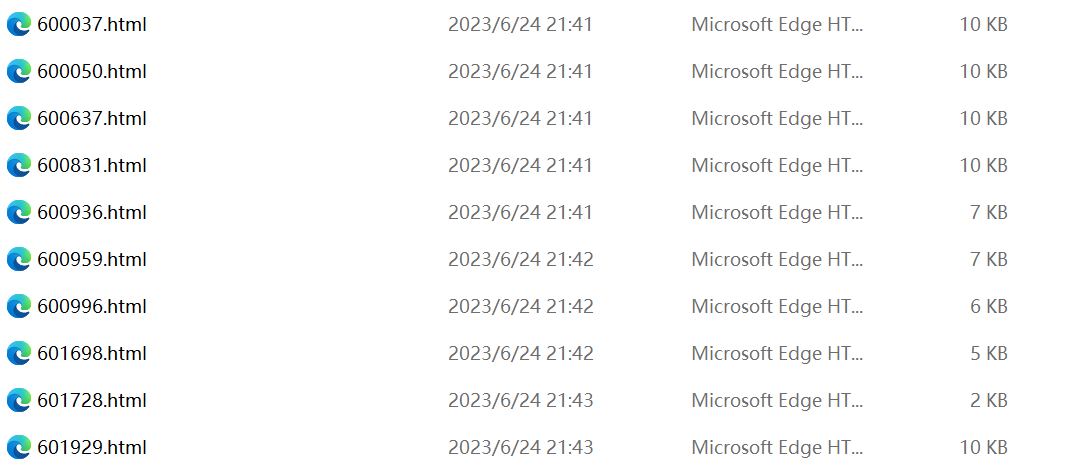Click the Edge icon next to 600637.html

[x=18, y=118]
